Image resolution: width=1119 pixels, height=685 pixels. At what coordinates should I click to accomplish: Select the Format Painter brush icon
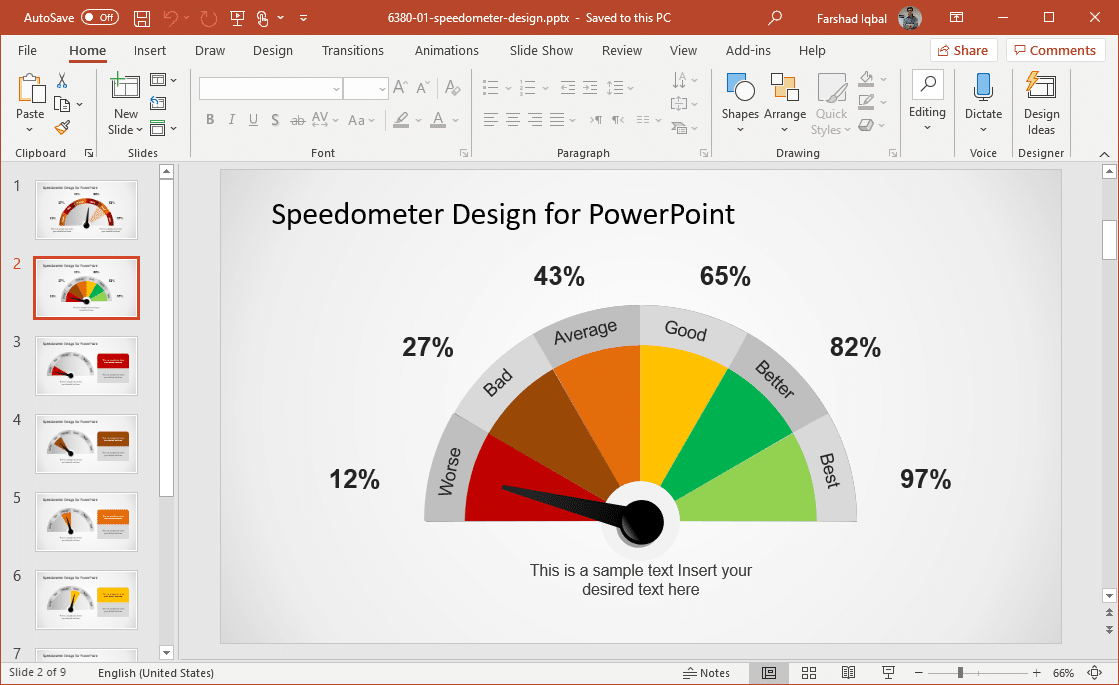pyautogui.click(x=62, y=128)
